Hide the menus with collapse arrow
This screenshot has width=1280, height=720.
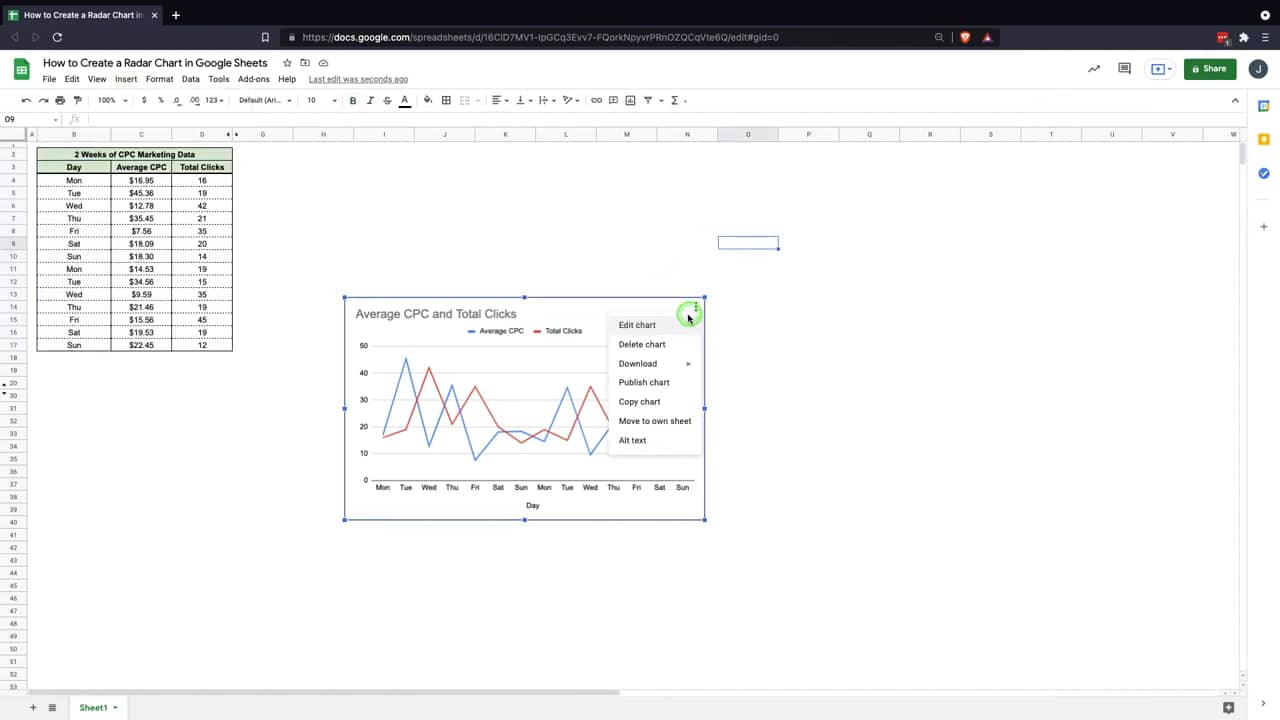click(1235, 100)
